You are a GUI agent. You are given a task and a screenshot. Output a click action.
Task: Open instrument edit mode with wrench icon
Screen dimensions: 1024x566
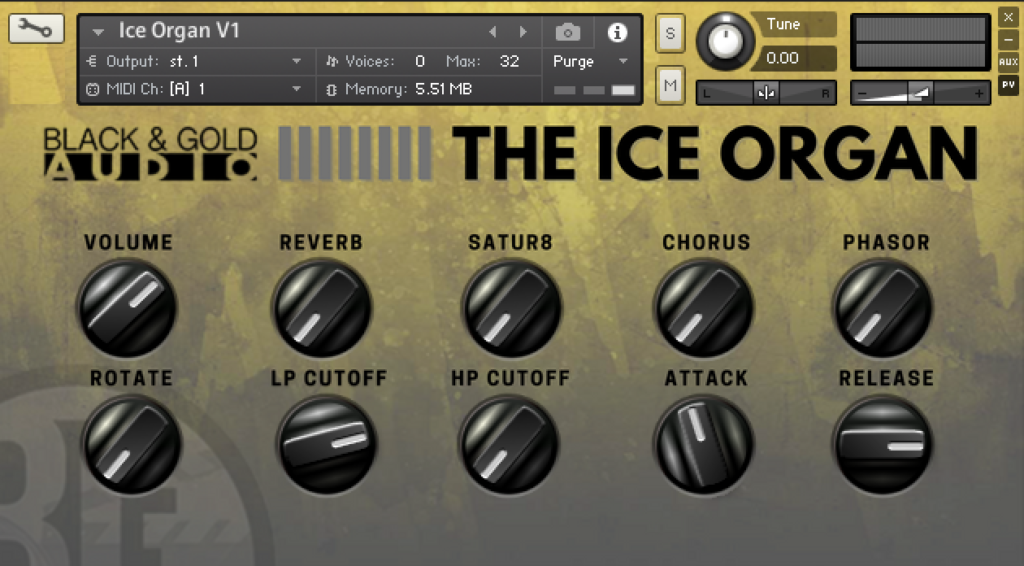coord(36,29)
